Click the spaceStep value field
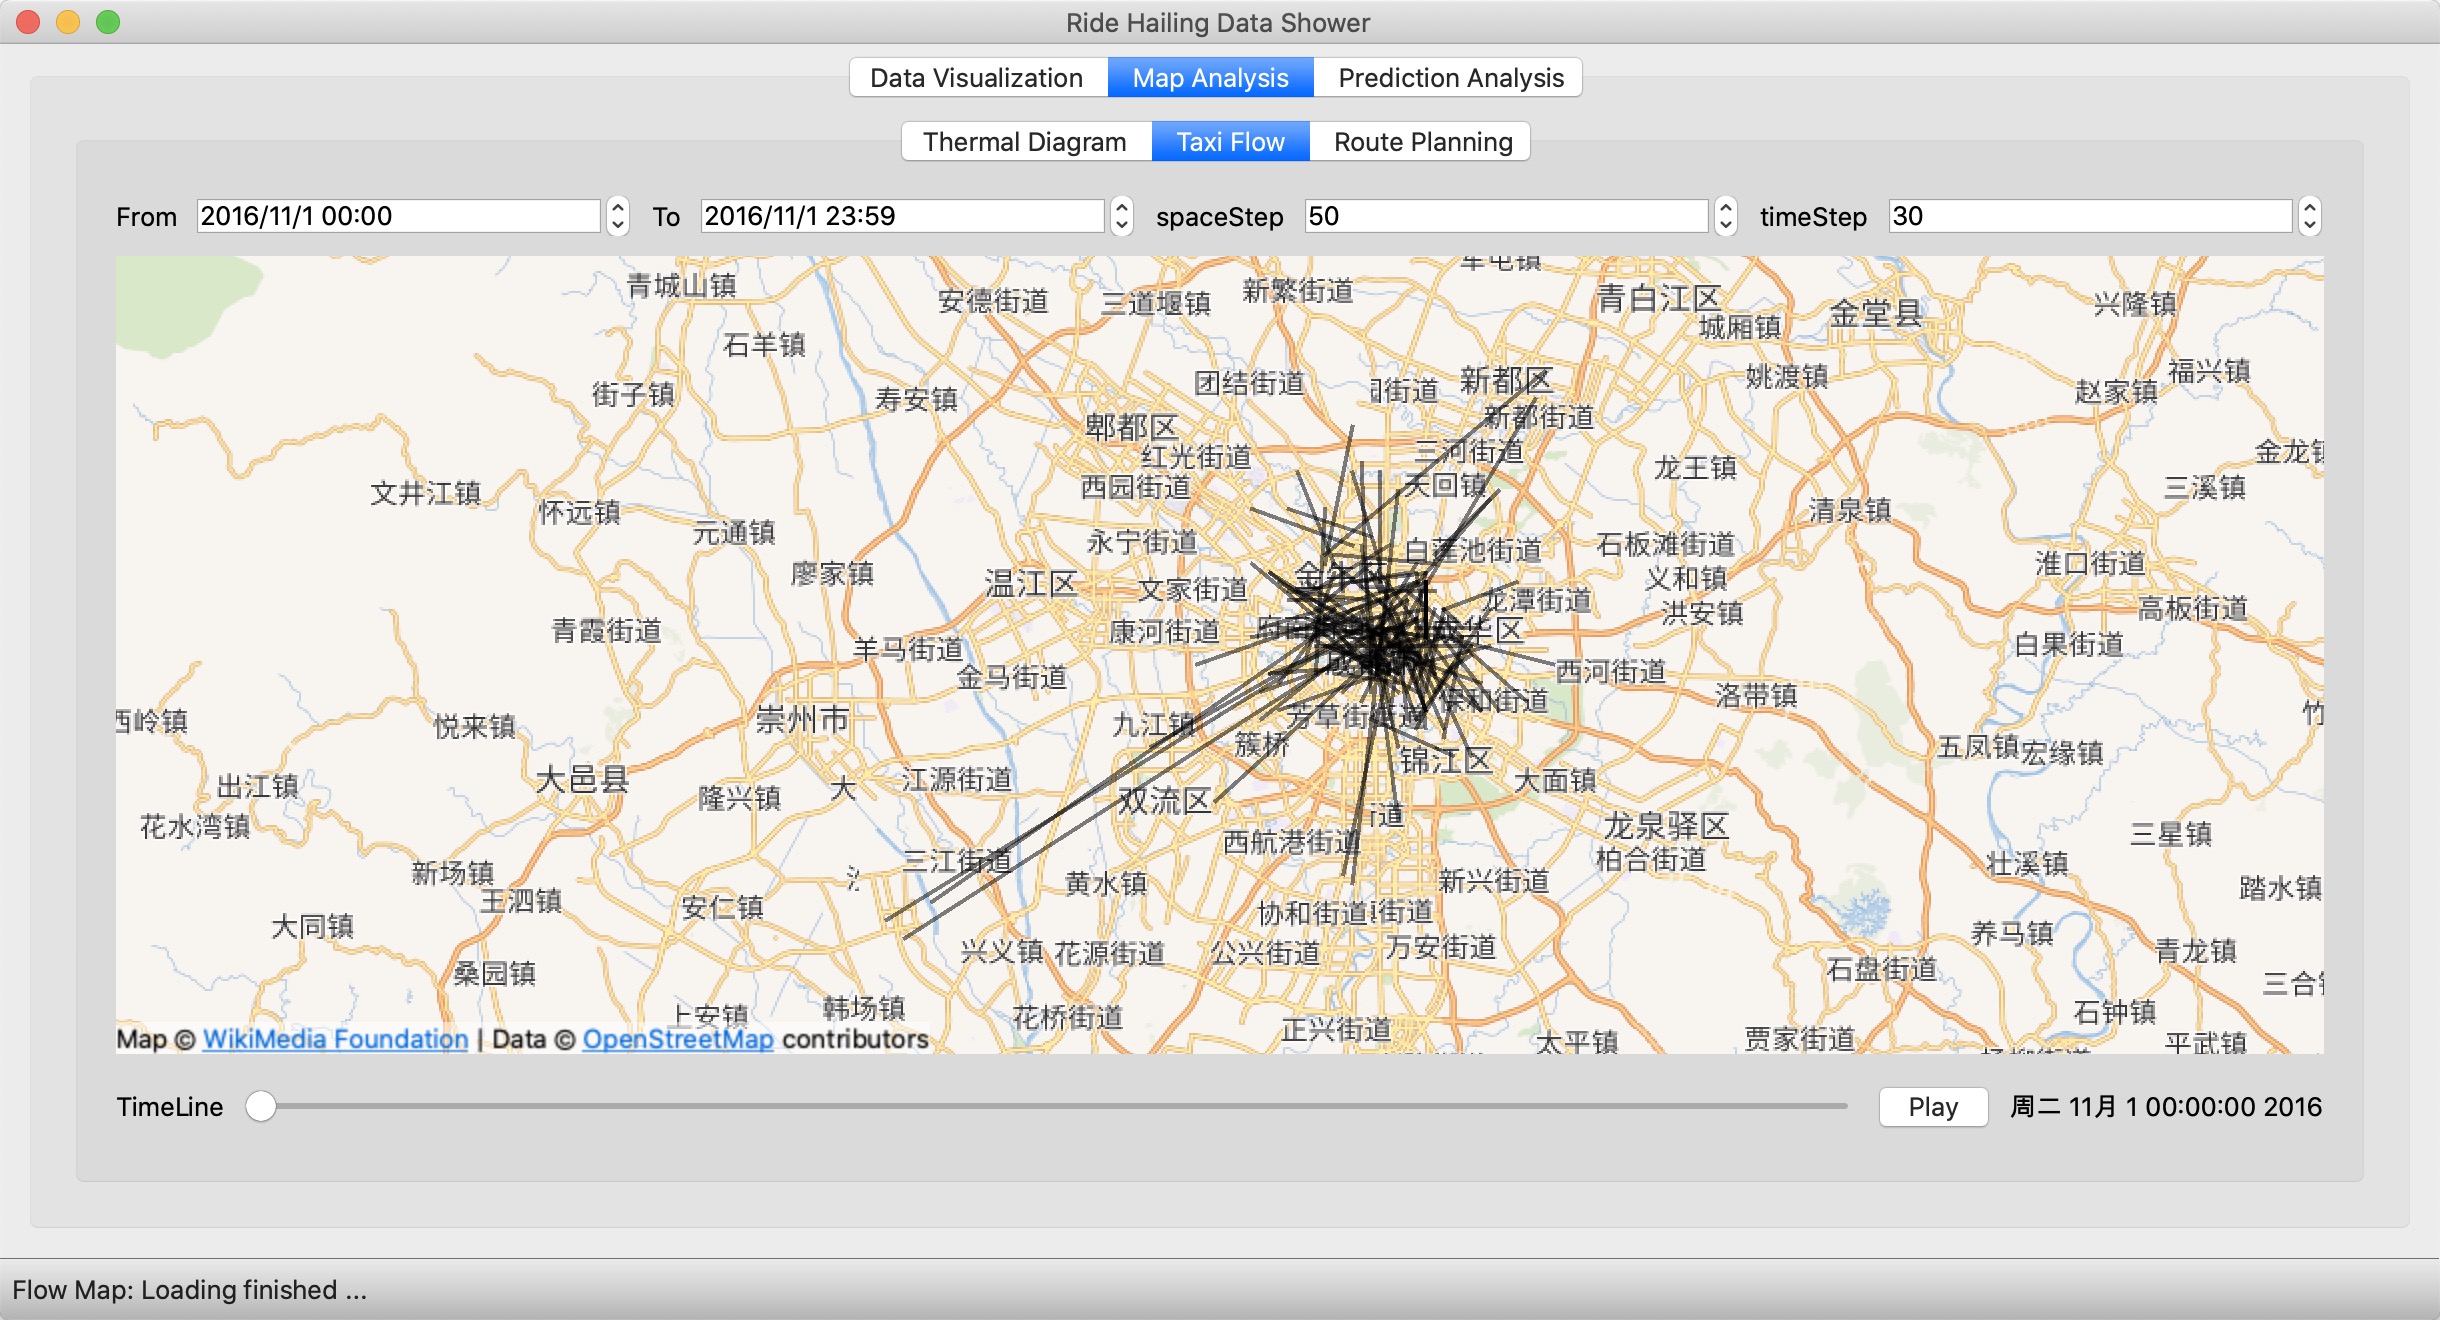The width and height of the screenshot is (2440, 1320). (1506, 216)
